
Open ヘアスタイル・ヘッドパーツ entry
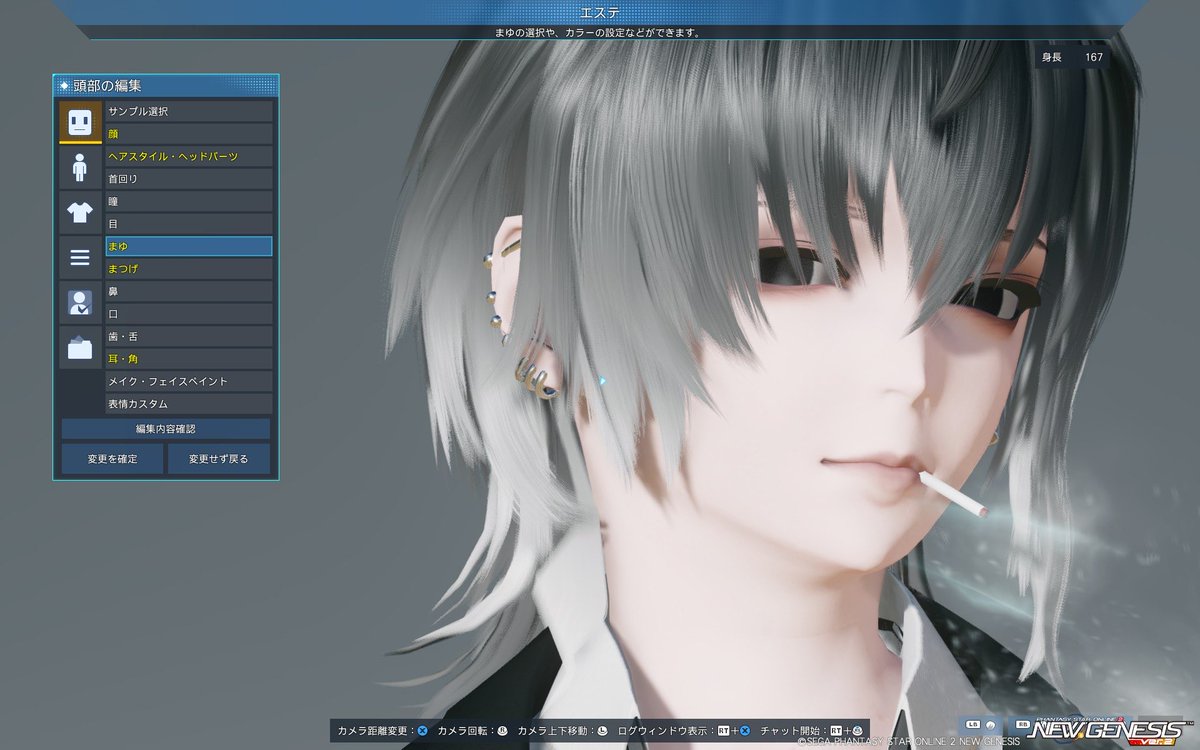click(189, 156)
